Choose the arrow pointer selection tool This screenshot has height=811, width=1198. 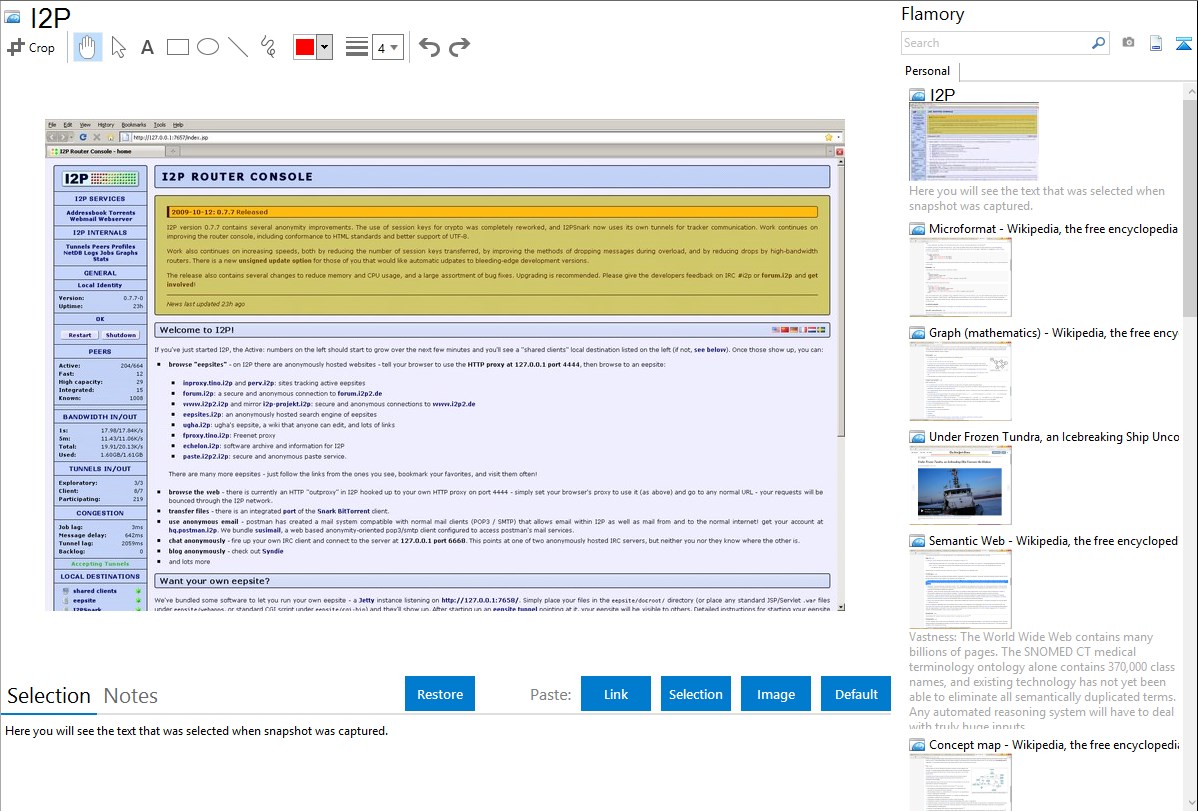(x=118, y=47)
